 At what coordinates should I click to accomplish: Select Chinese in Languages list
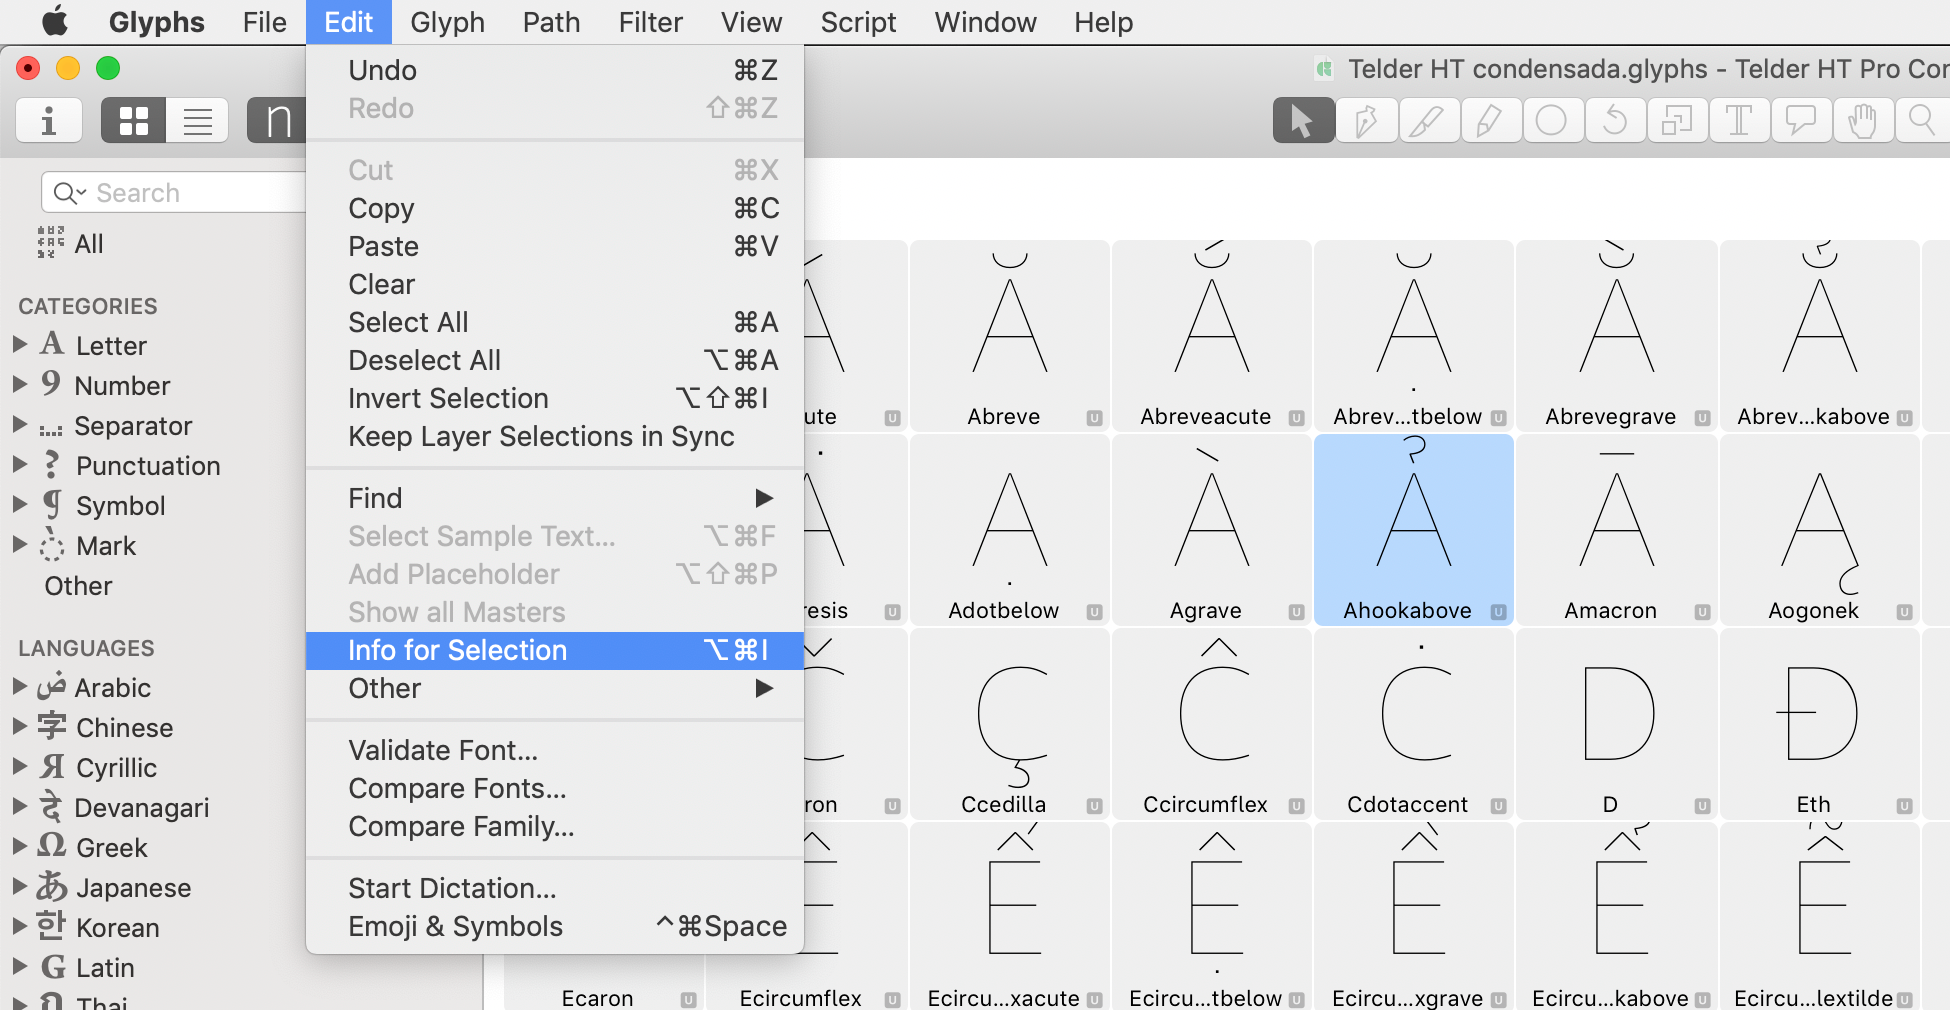tap(124, 728)
